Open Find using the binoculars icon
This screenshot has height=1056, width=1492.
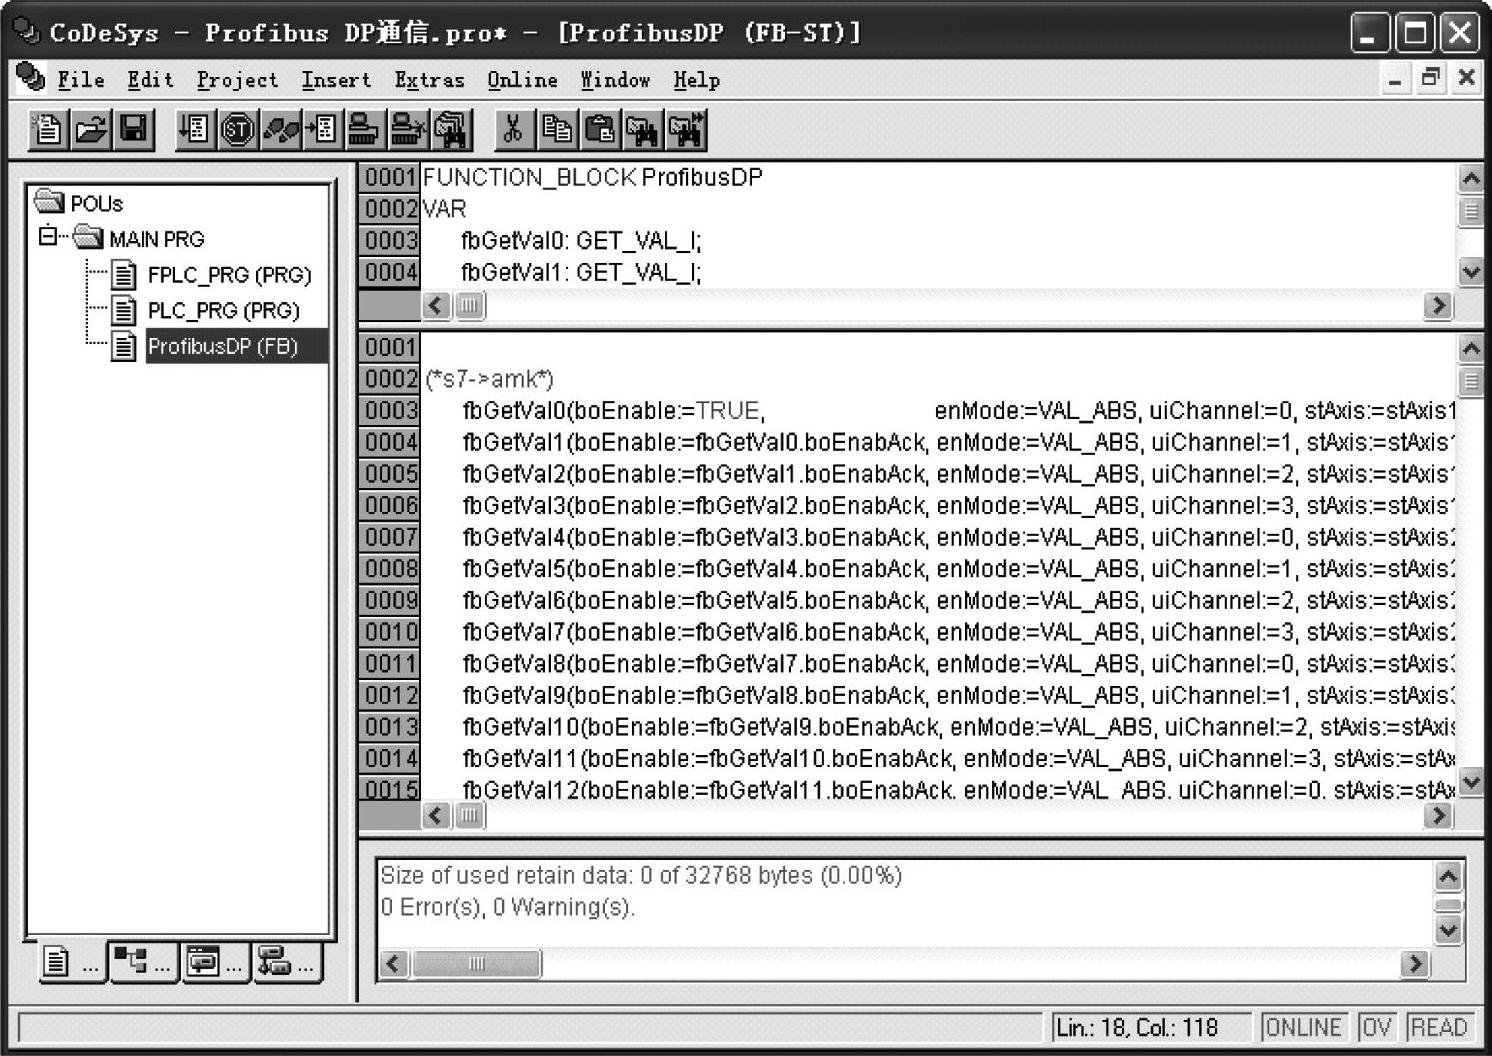coord(642,130)
